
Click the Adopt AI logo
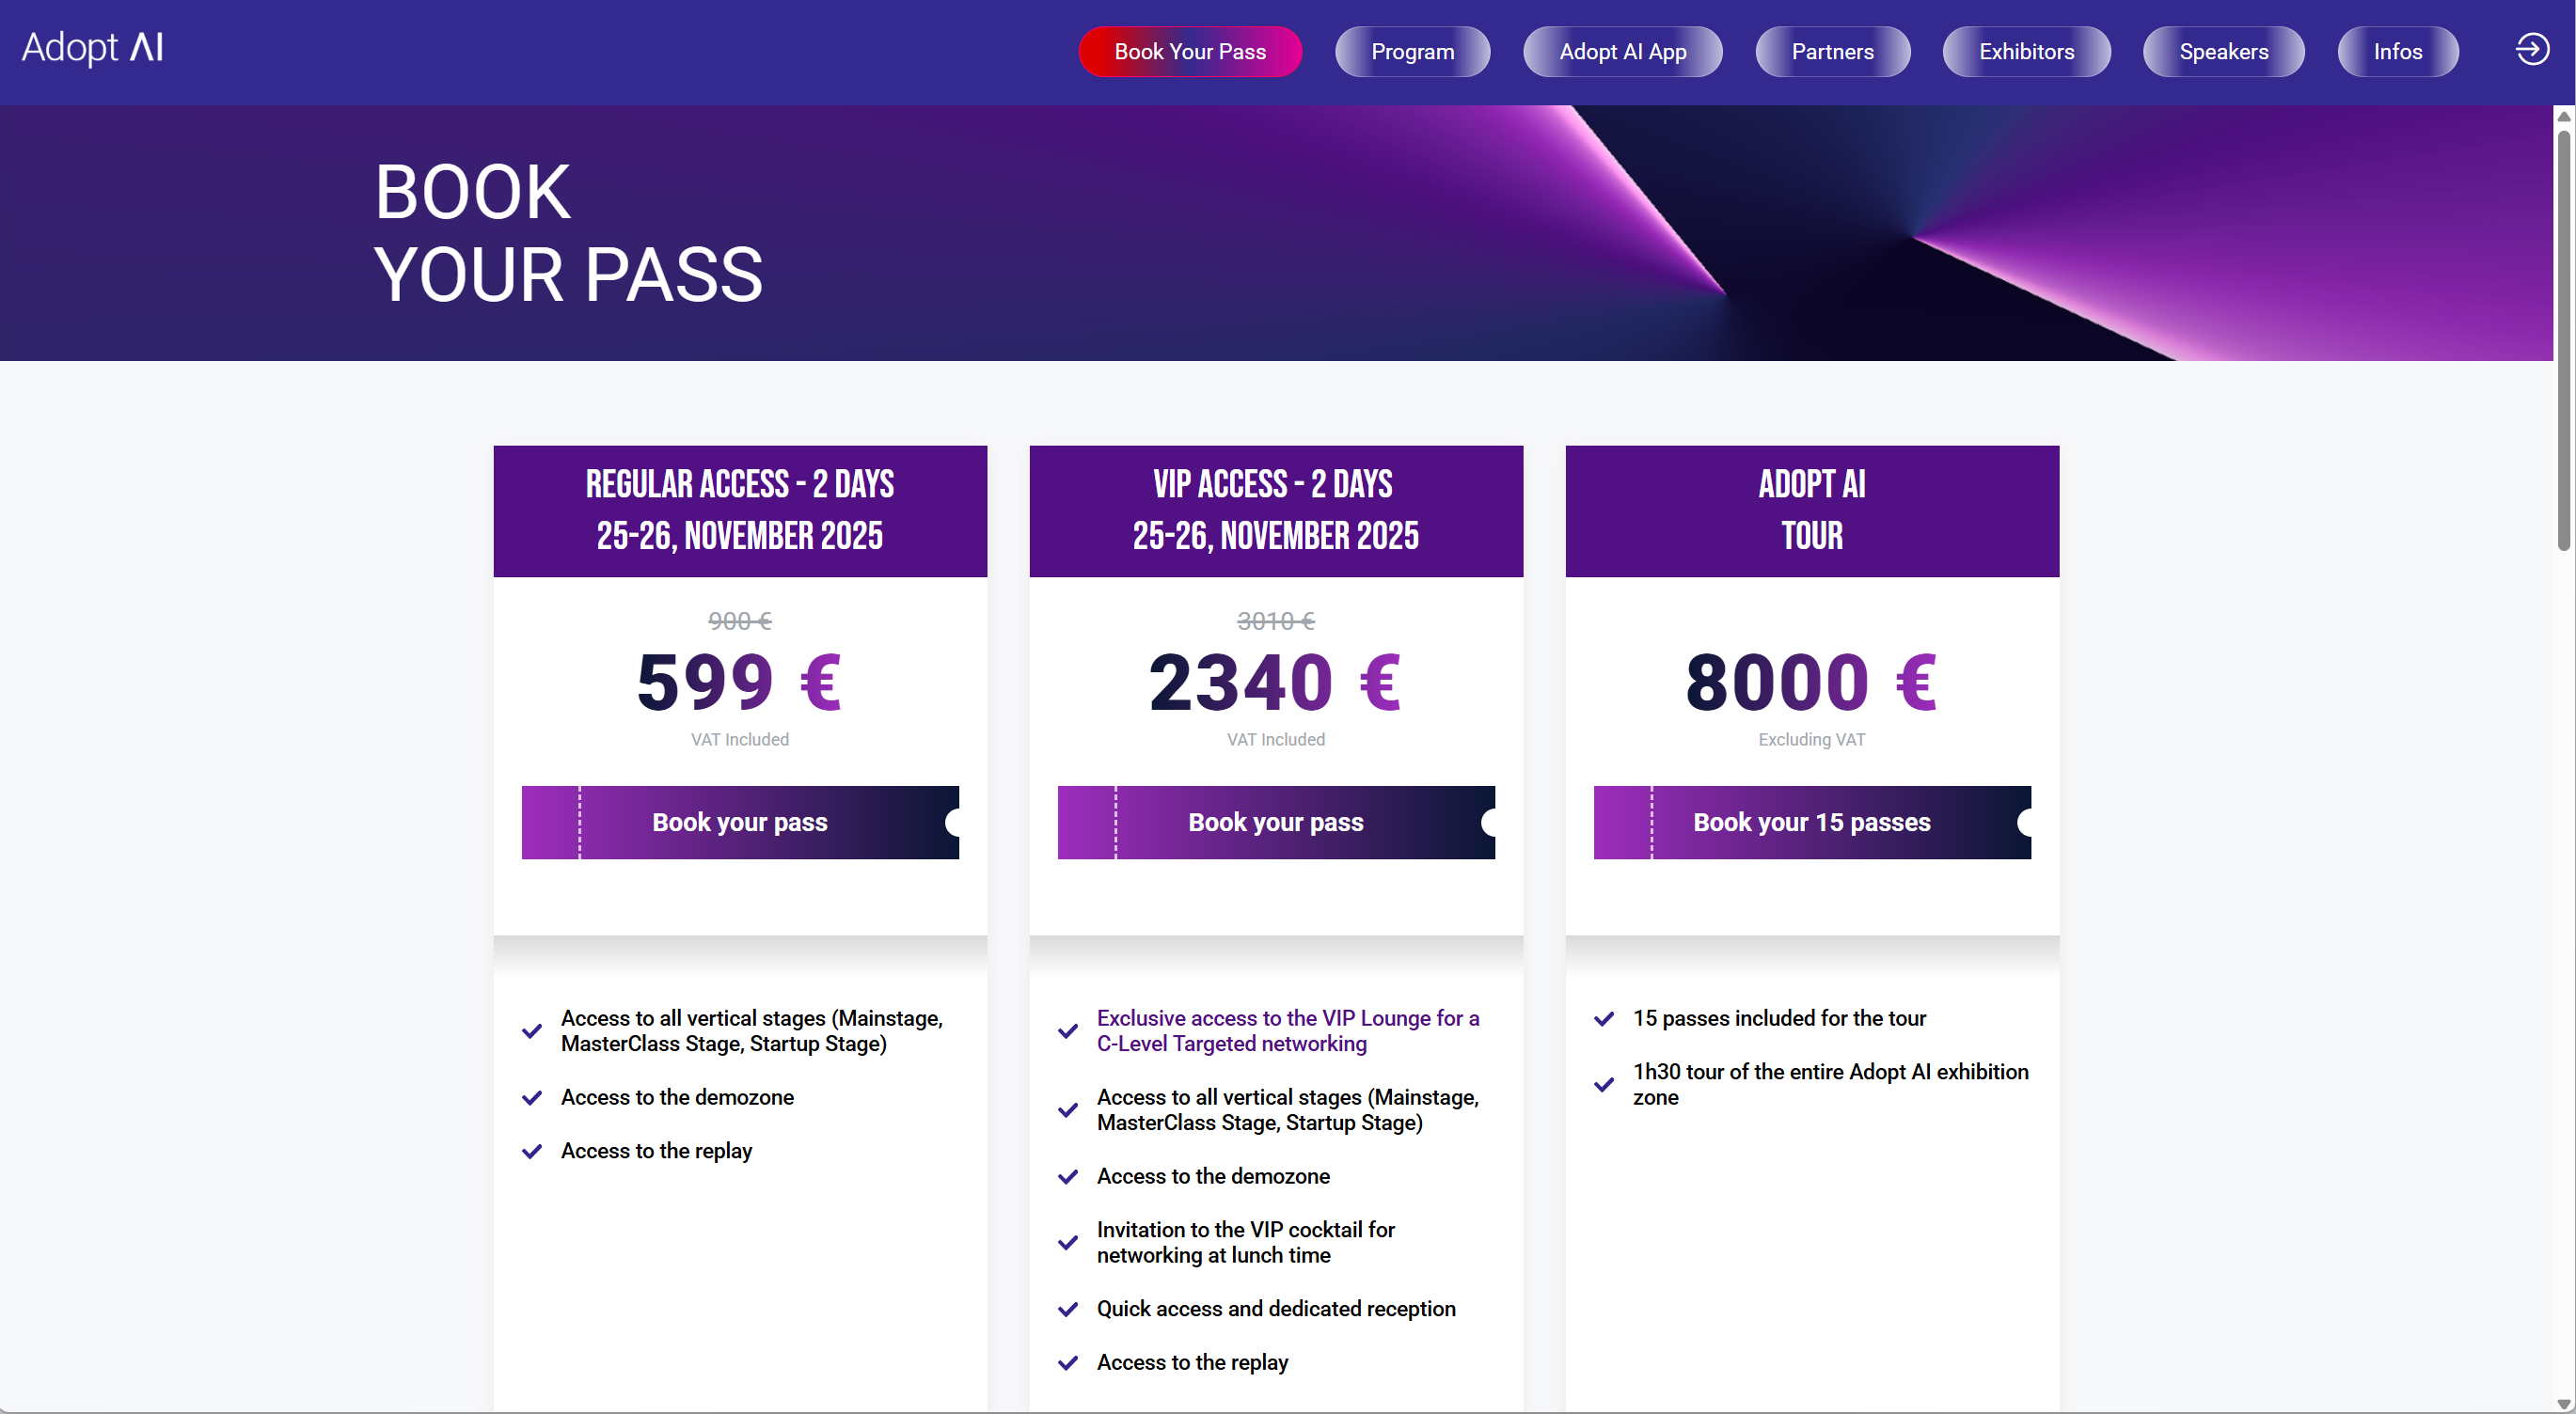click(x=92, y=47)
